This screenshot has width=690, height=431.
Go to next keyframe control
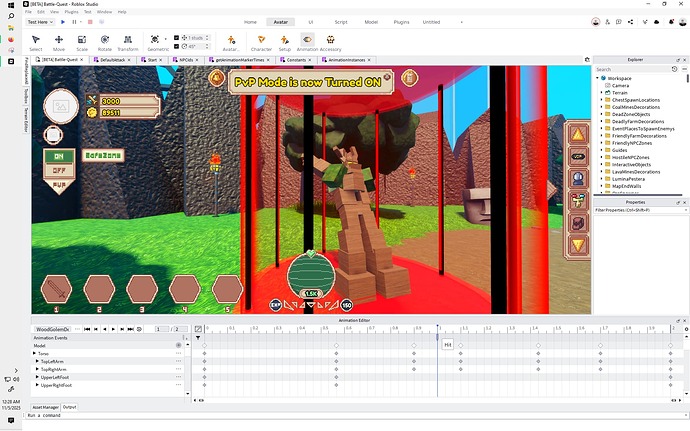(x=122, y=329)
